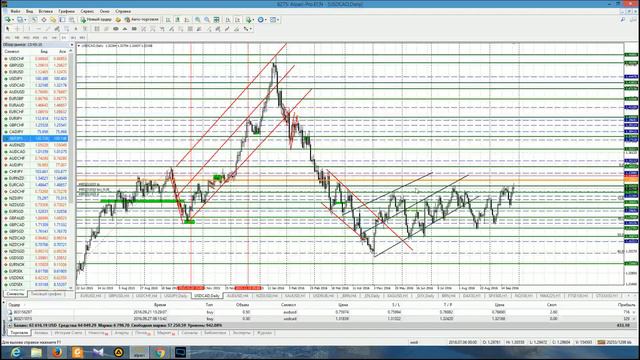Image resolution: width=640 pixels, height=360 pixels.
Task: Close the Market Watch panel
Action: coord(72,44)
